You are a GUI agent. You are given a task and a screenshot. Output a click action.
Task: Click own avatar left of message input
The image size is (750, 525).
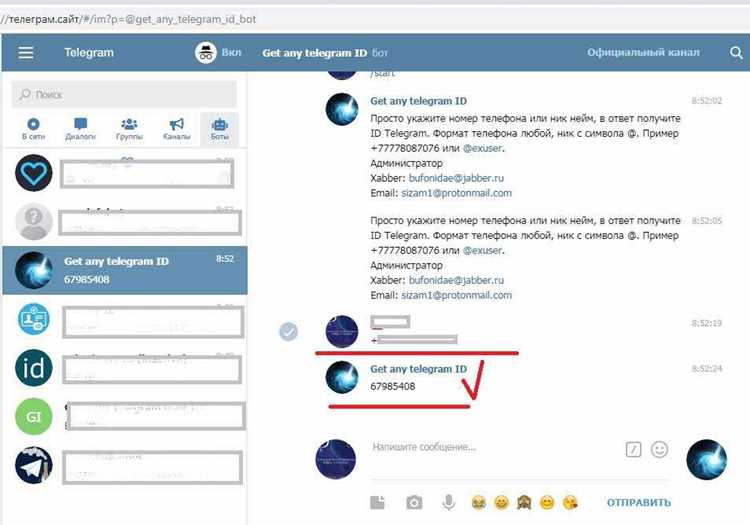click(336, 459)
